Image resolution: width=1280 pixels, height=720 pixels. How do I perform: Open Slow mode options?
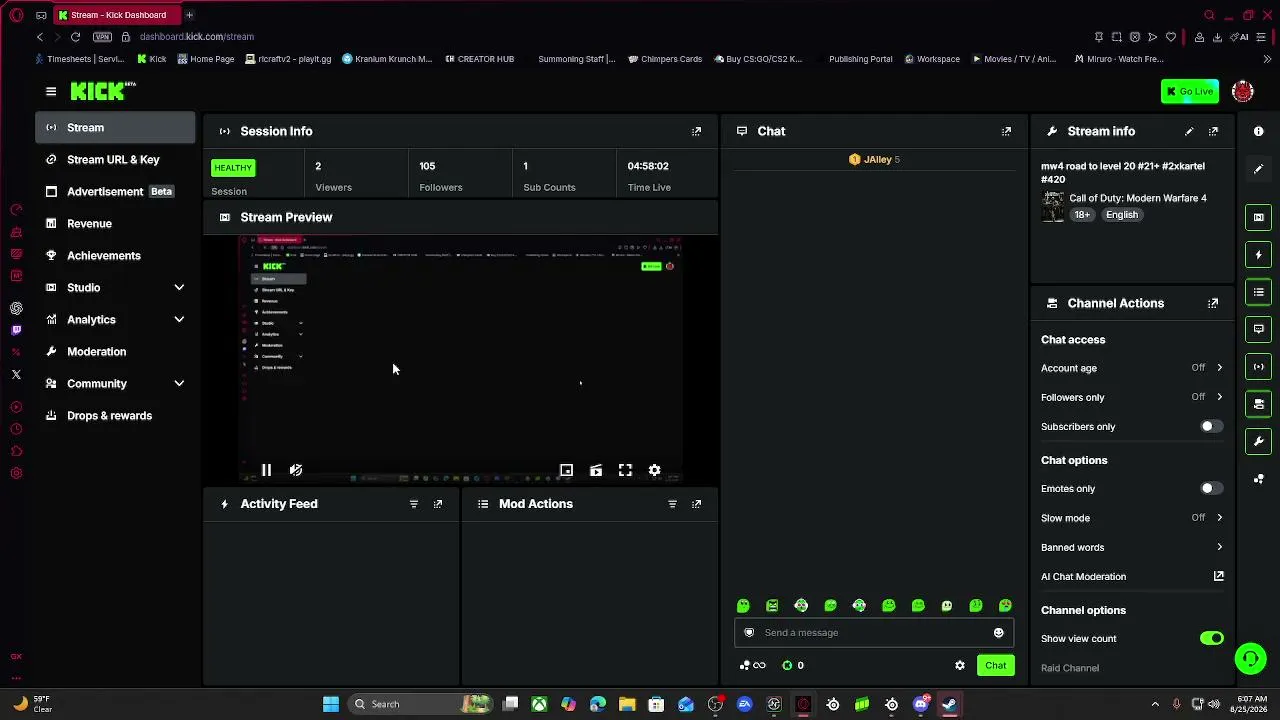click(x=1132, y=518)
